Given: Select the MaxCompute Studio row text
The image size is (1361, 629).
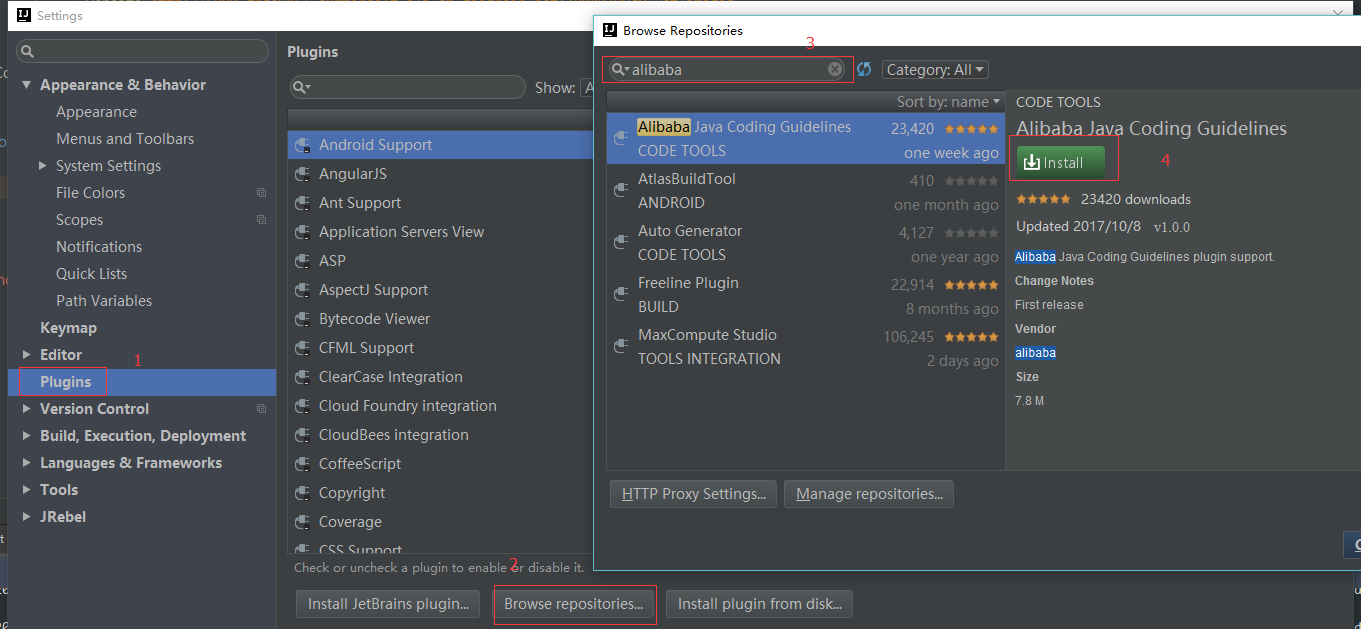Looking at the screenshot, I should 707,335.
